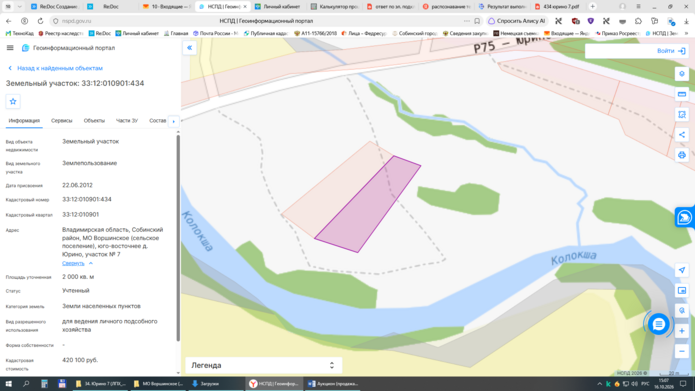Viewport: 695px width, 391px height.
Task: Expand the Легенда dropdown
Action: pyautogui.click(x=263, y=365)
